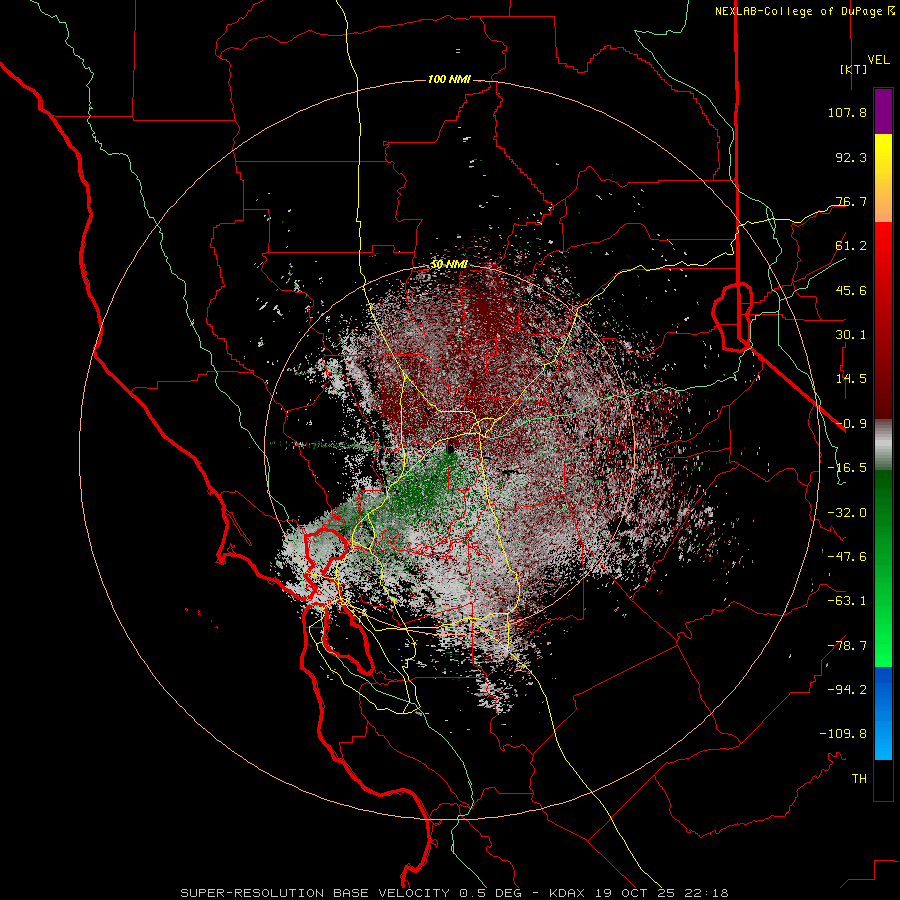Image resolution: width=900 pixels, height=900 pixels.
Task: Select the 30.1 velocity scale value
Action: (x=851, y=335)
